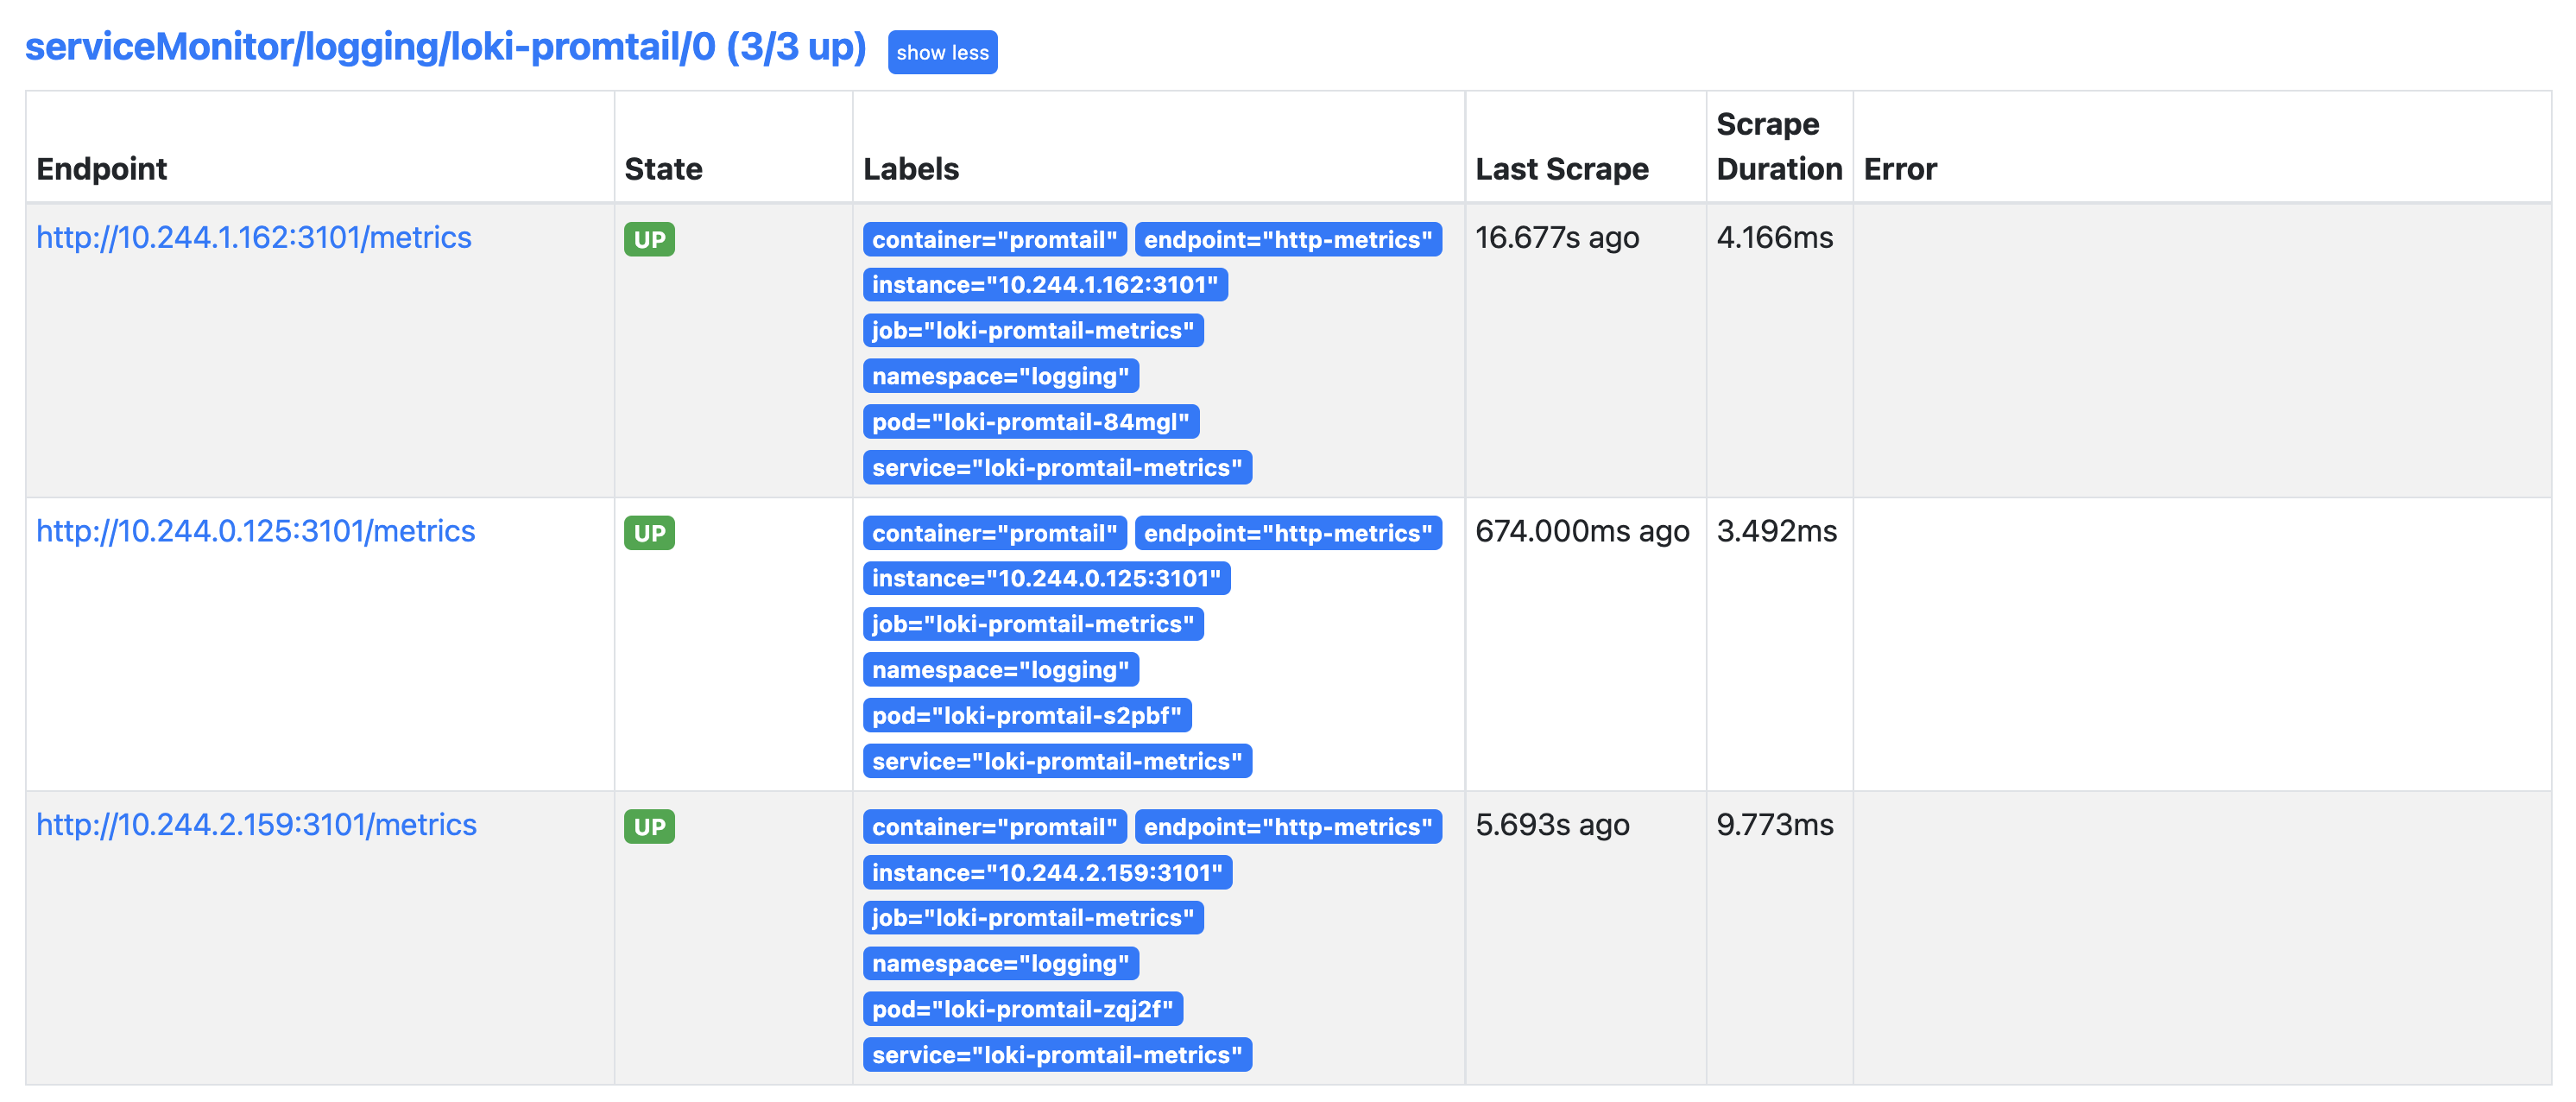Image resolution: width=2576 pixels, height=1102 pixels.
Task: Click service="loki-promtail-metrics" label in s2pbf pod row
Action: tap(1057, 762)
